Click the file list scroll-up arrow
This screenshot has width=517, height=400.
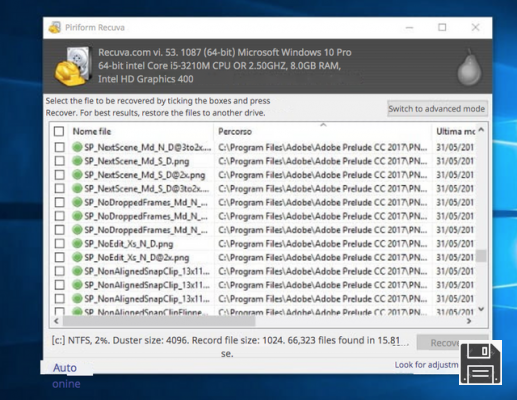coord(481,130)
